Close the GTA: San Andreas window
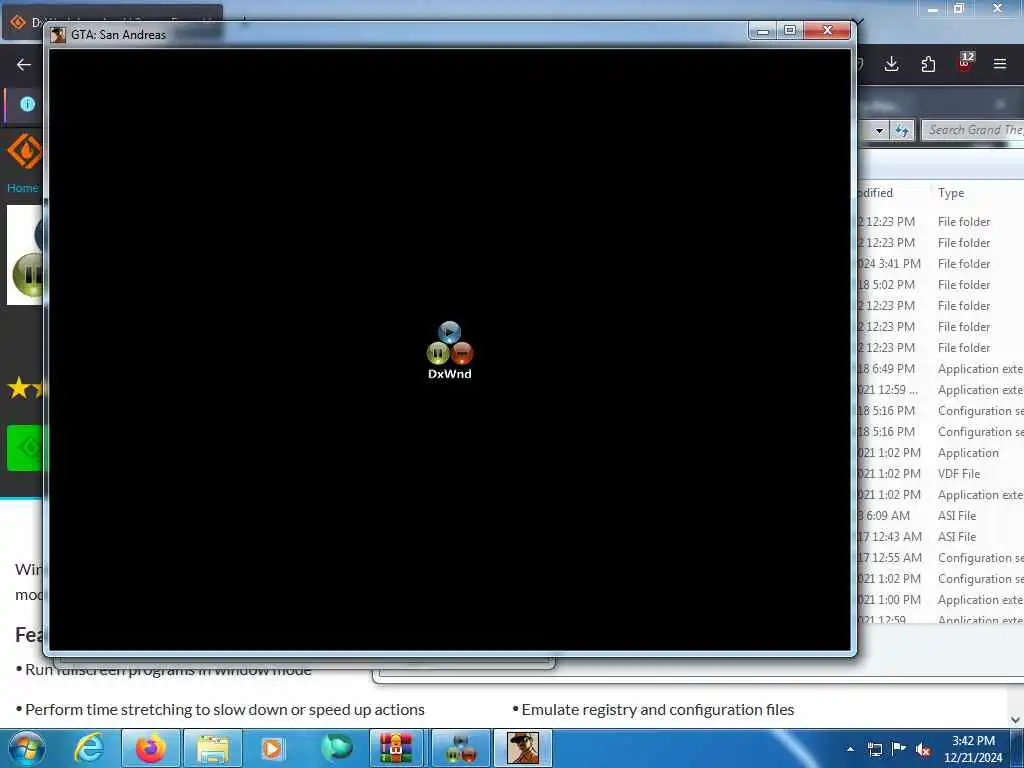The height and width of the screenshot is (768, 1024). pyautogui.click(x=827, y=30)
